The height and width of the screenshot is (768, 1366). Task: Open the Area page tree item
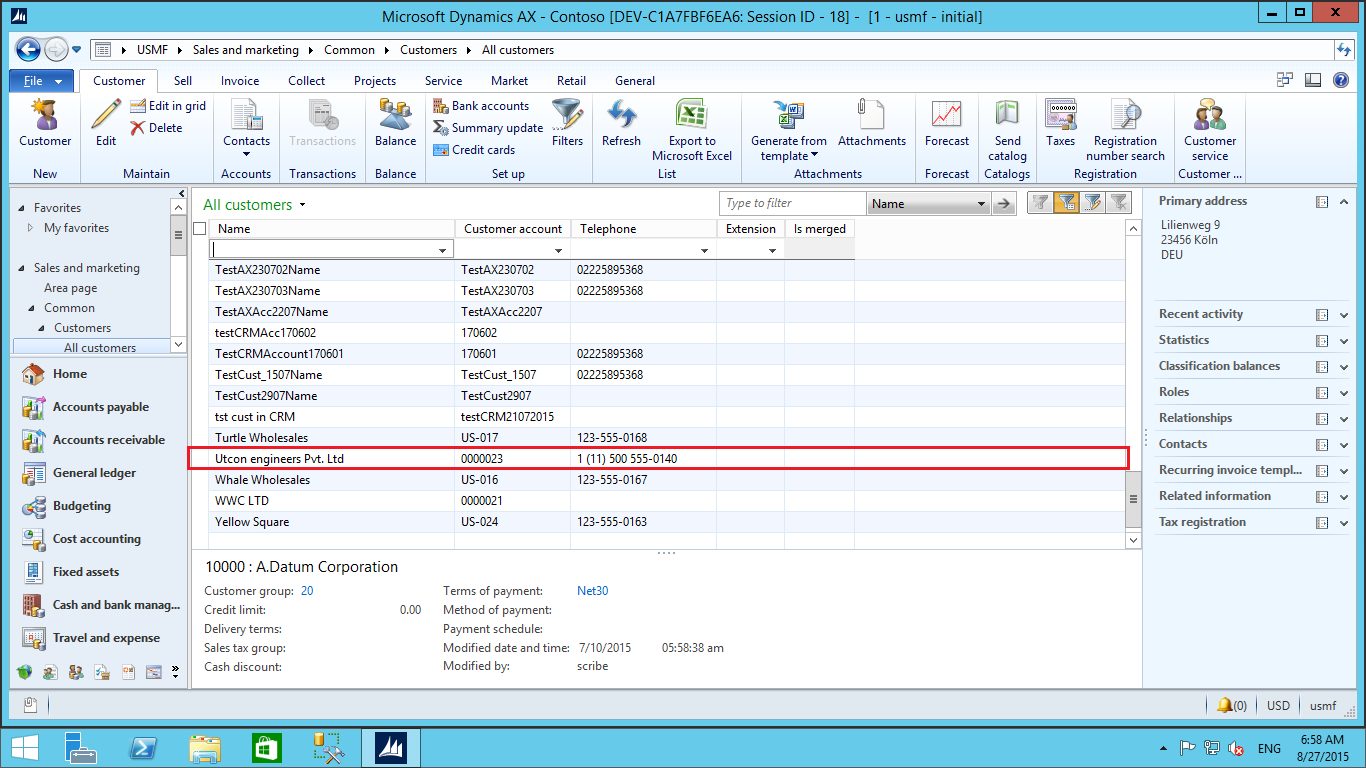tap(70, 288)
